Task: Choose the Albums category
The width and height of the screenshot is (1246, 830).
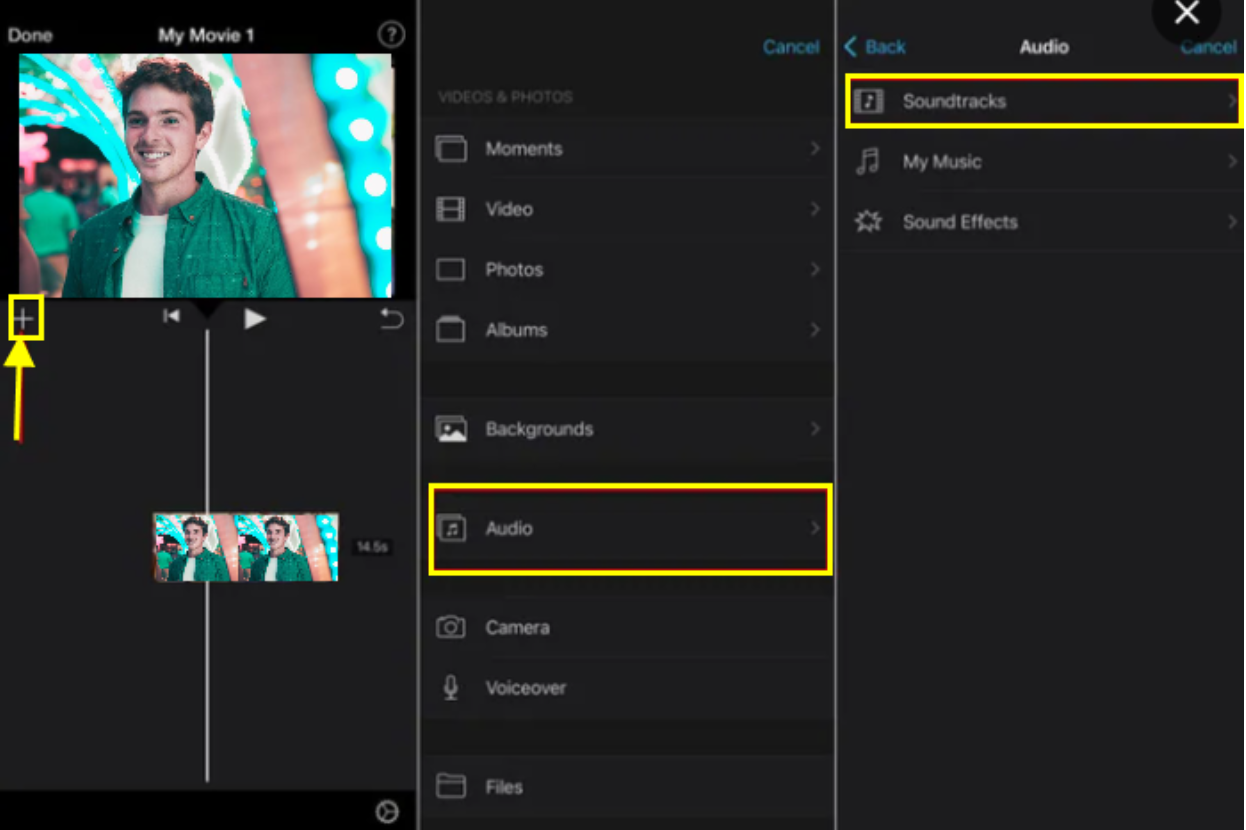Action: coord(516,330)
